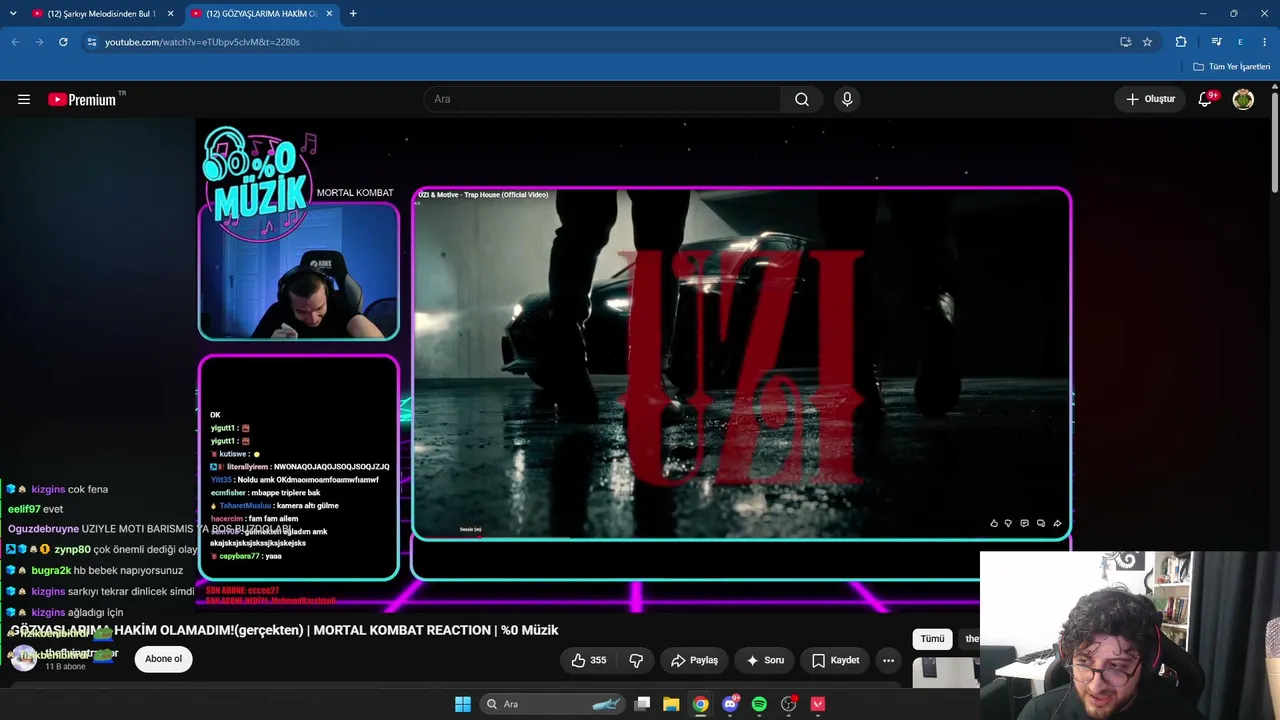Open Windows Start menu
Screen dimensions: 1280x720
(x=462, y=704)
